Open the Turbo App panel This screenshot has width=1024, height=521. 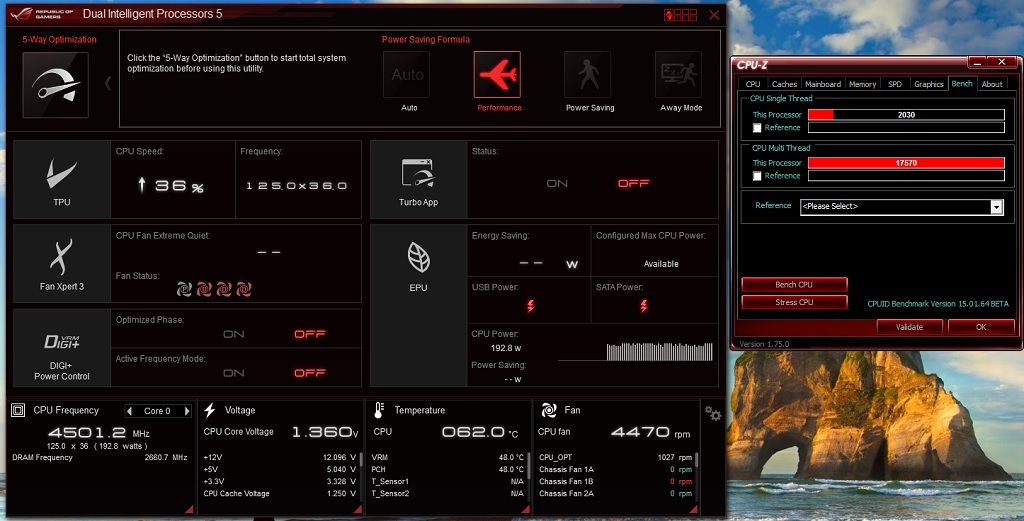tap(419, 180)
